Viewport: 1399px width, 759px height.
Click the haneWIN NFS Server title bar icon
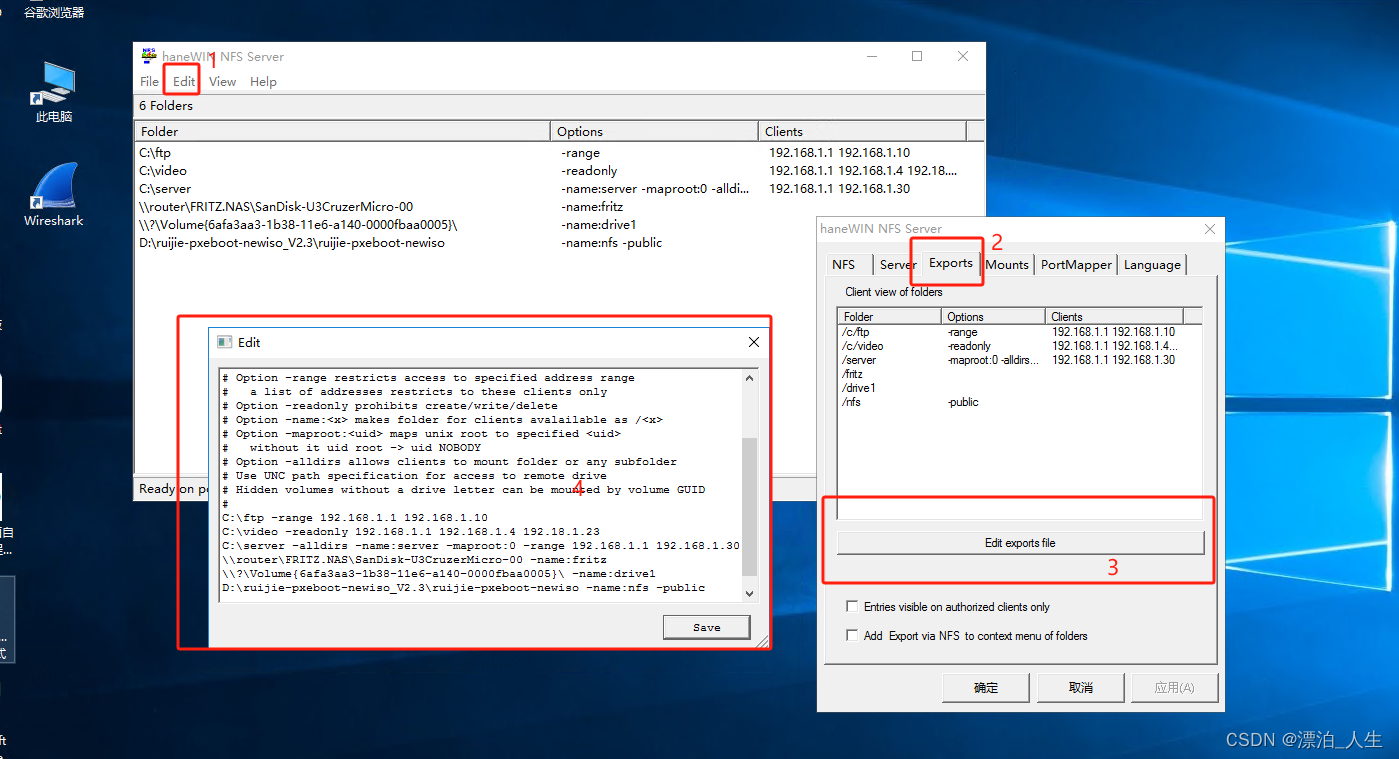point(151,56)
